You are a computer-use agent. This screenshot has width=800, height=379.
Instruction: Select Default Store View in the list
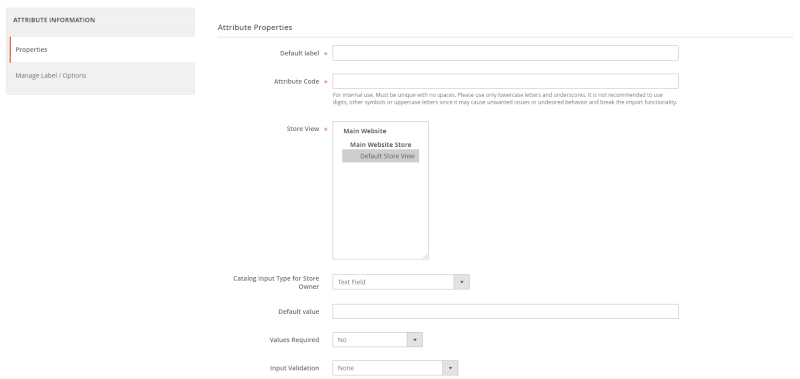click(x=381, y=156)
